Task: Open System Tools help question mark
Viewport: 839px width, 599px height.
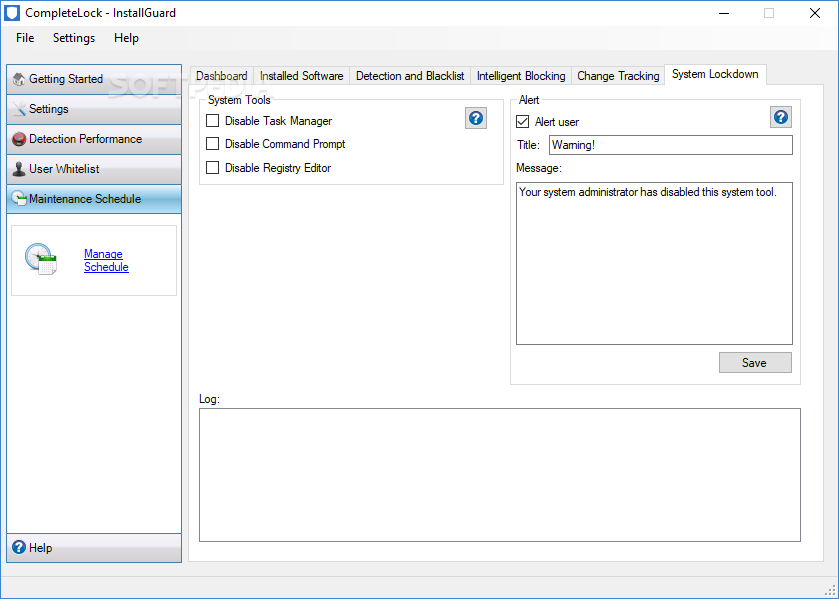Action: click(476, 118)
